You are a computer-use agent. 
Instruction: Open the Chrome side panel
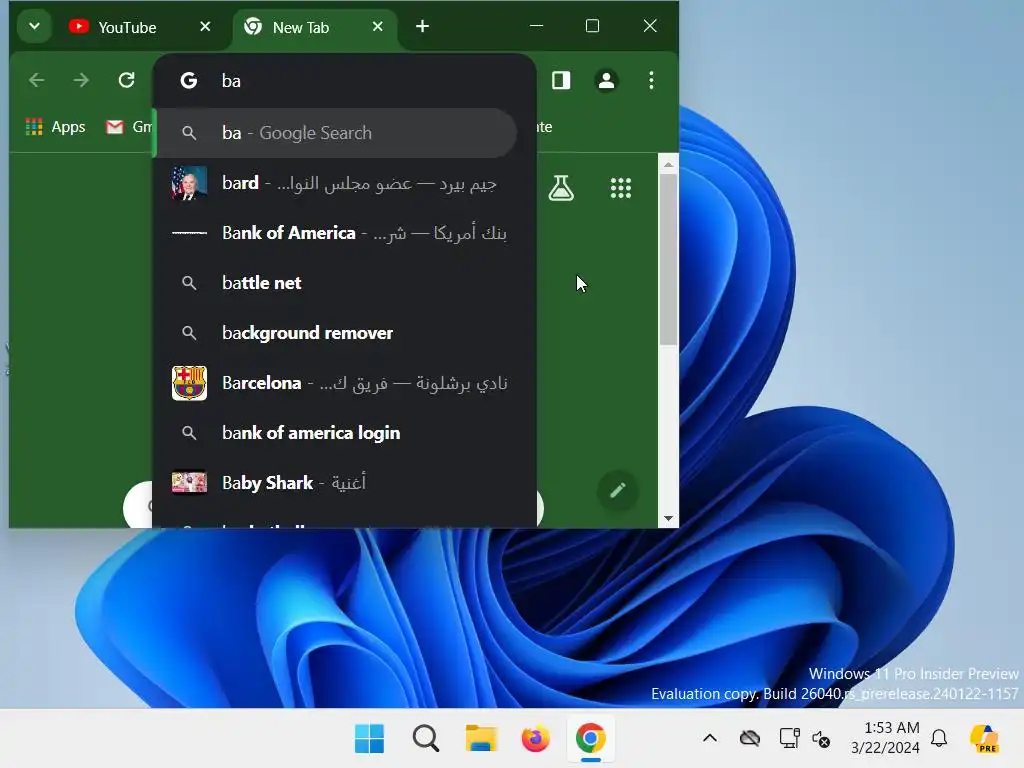pyautogui.click(x=561, y=80)
